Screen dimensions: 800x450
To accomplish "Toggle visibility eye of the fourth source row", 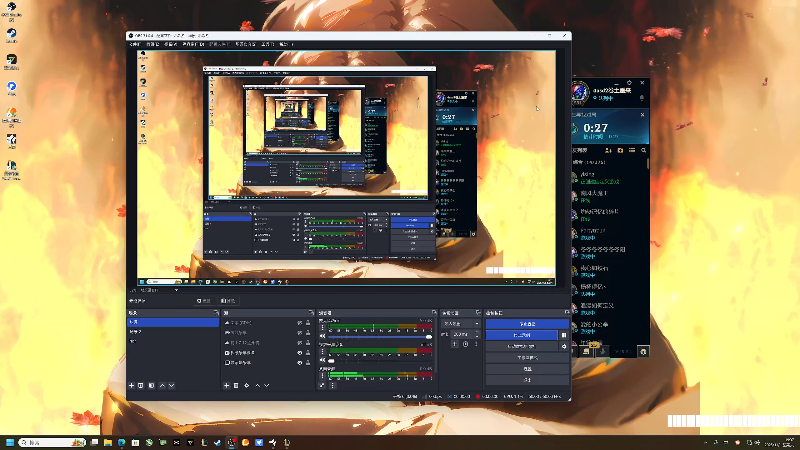I will [299, 353].
